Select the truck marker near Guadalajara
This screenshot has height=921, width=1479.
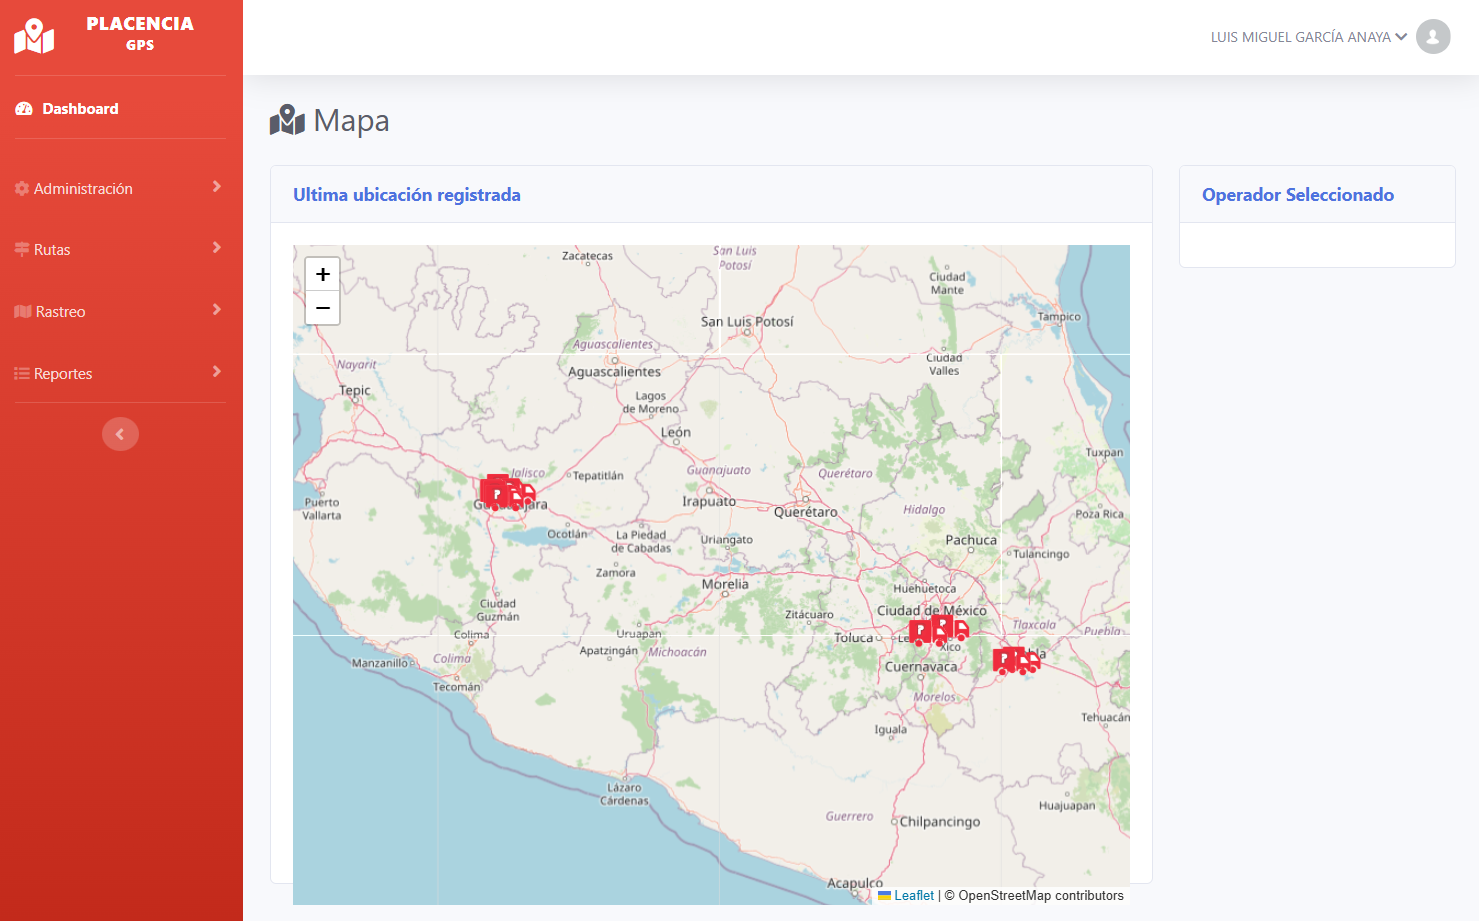click(x=507, y=493)
